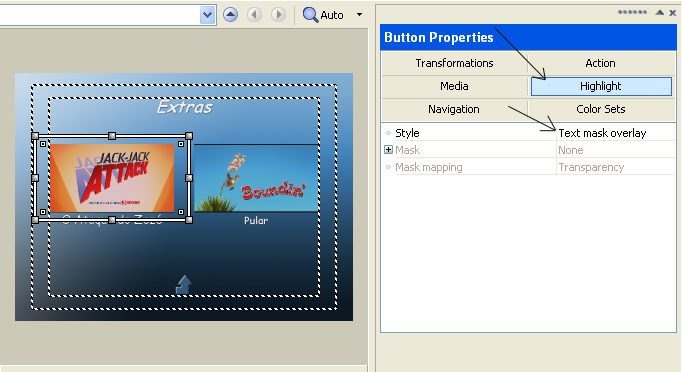Open the Media tab
This screenshot has width=682, height=372.
(454, 86)
